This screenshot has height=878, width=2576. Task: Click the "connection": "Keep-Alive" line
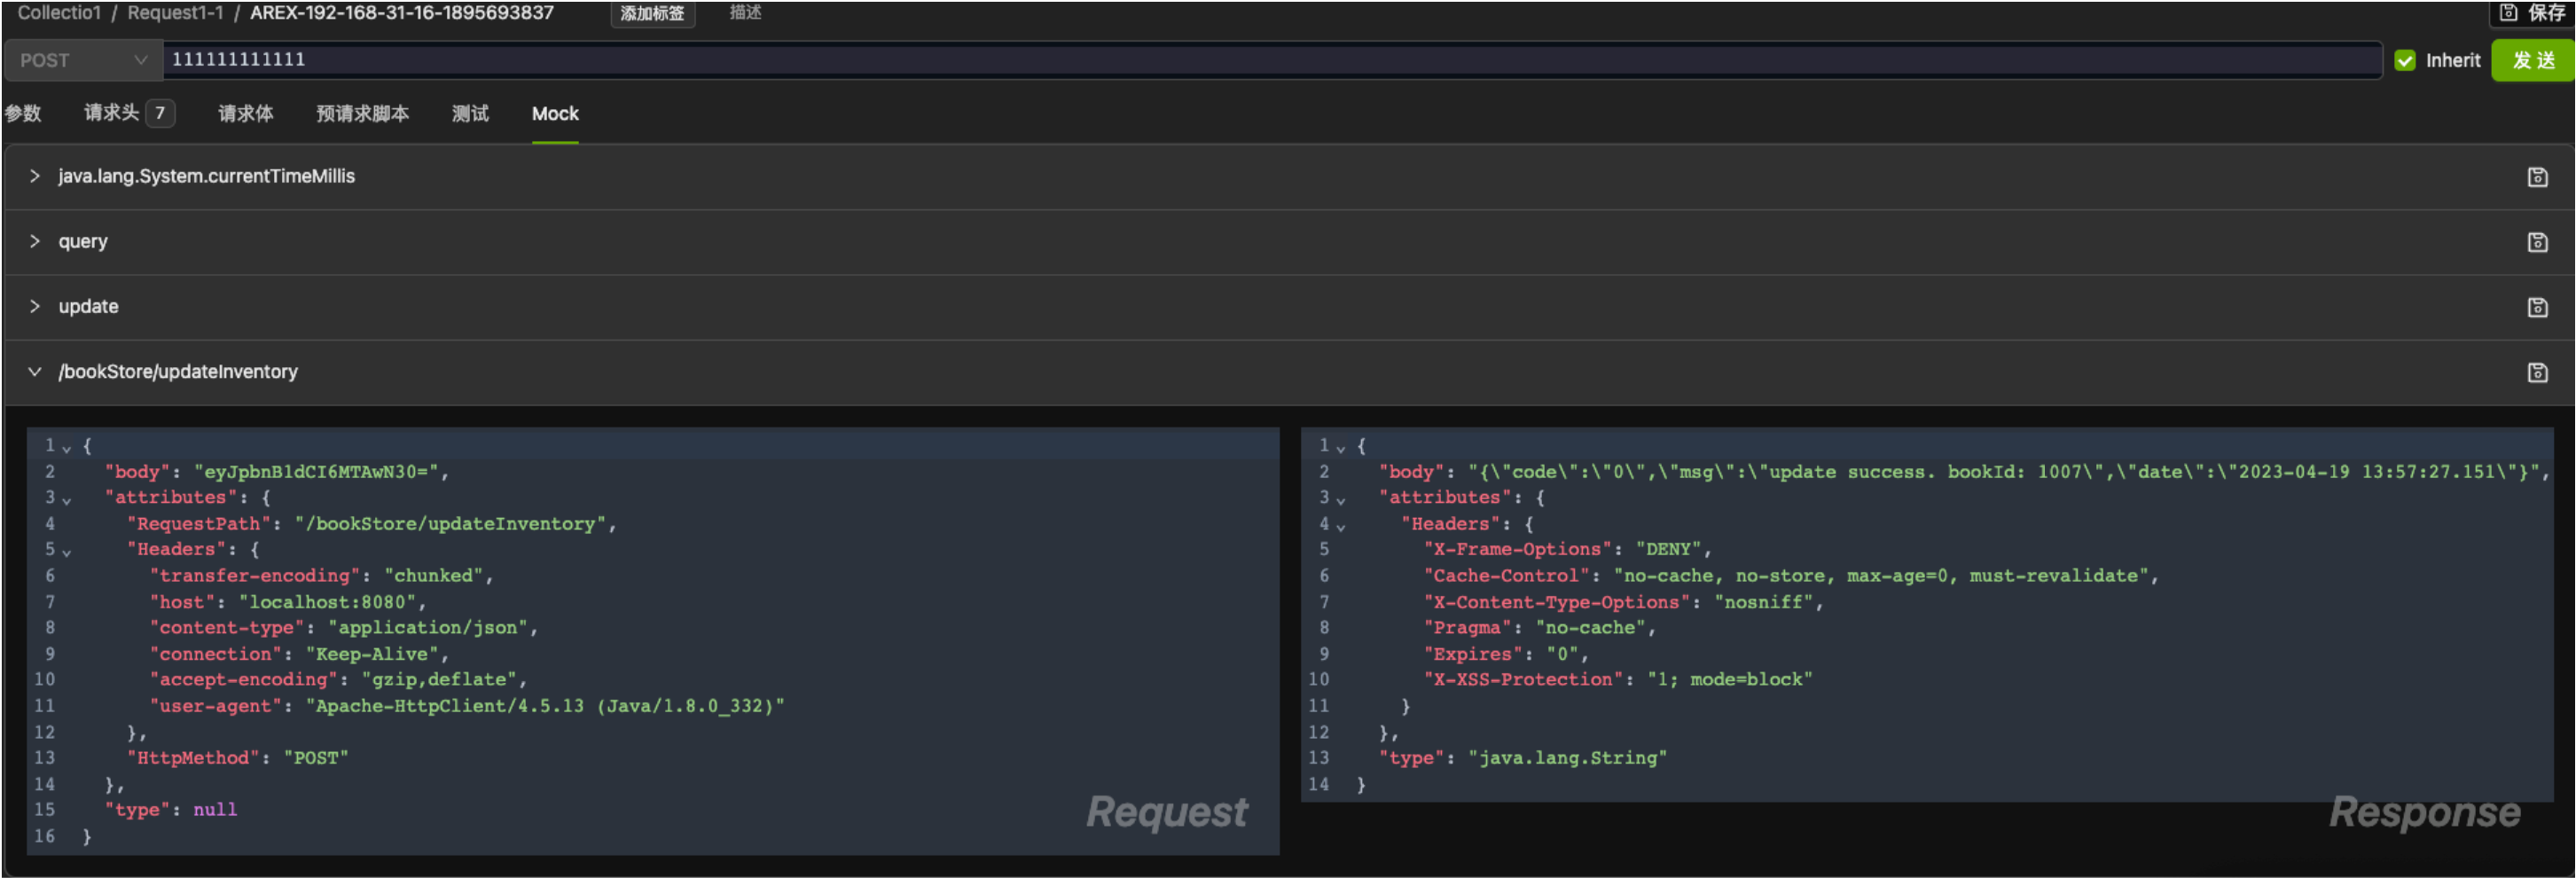(x=299, y=654)
